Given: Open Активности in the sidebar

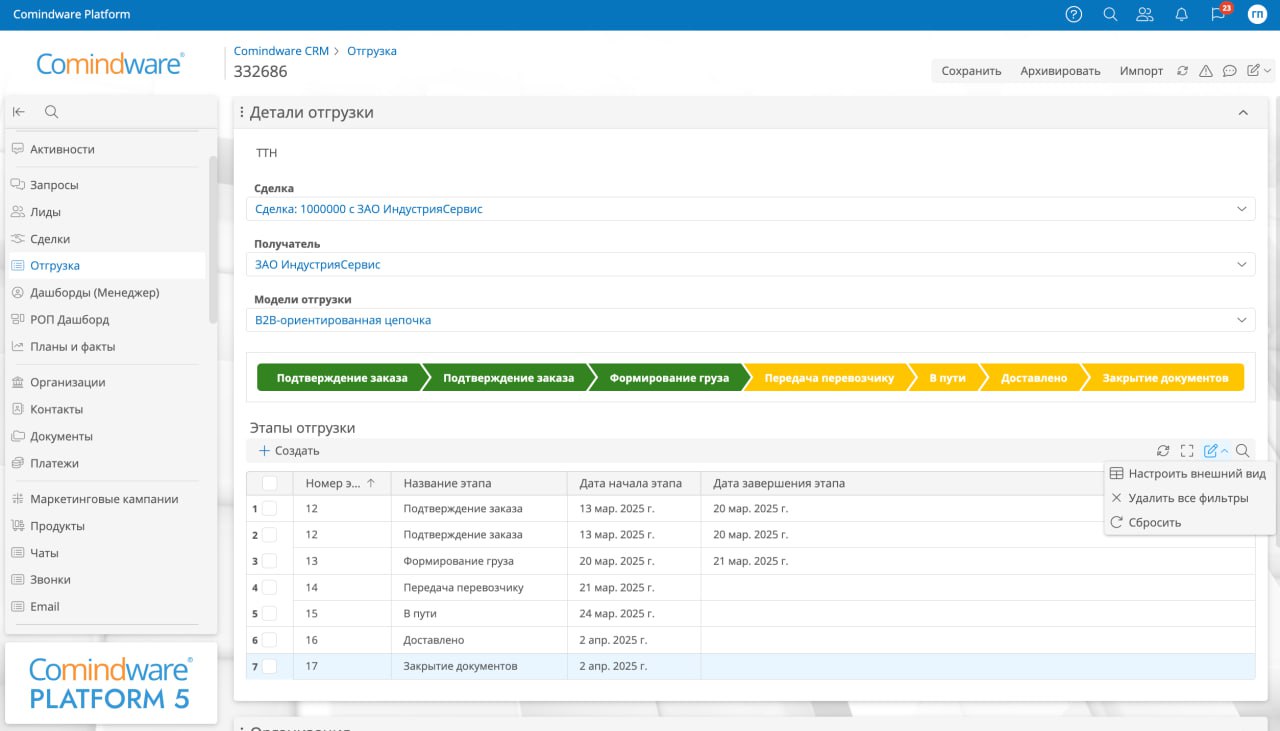Looking at the screenshot, I should coord(62,149).
